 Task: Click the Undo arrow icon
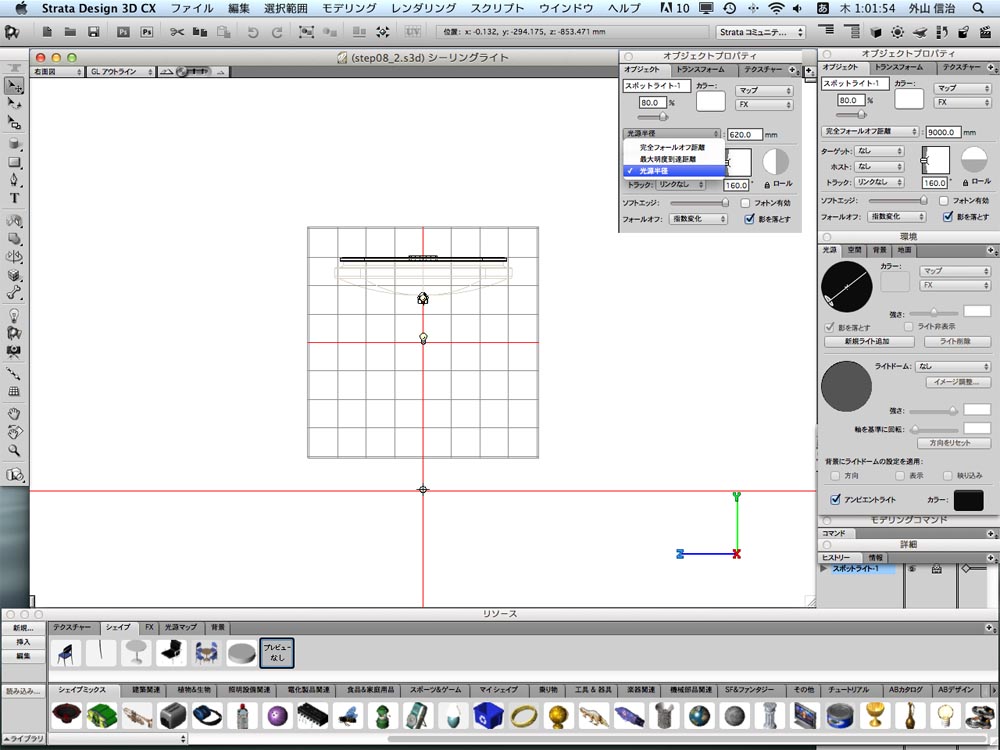[x=253, y=32]
